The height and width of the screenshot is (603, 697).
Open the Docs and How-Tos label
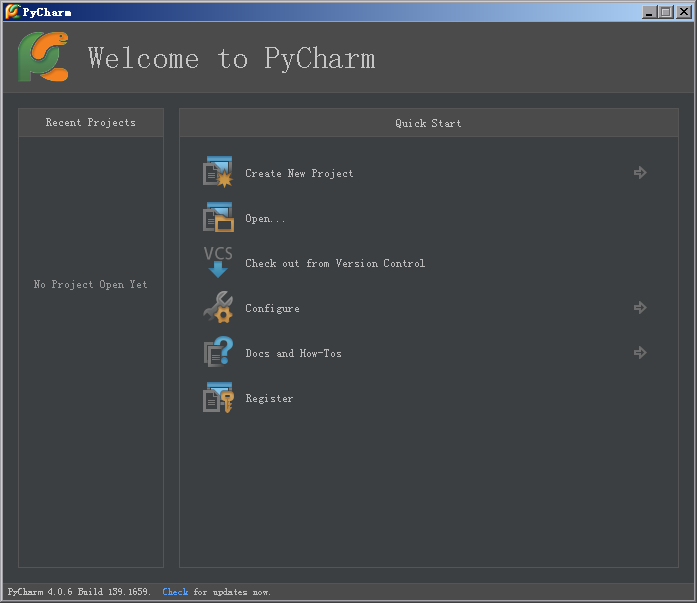point(293,353)
